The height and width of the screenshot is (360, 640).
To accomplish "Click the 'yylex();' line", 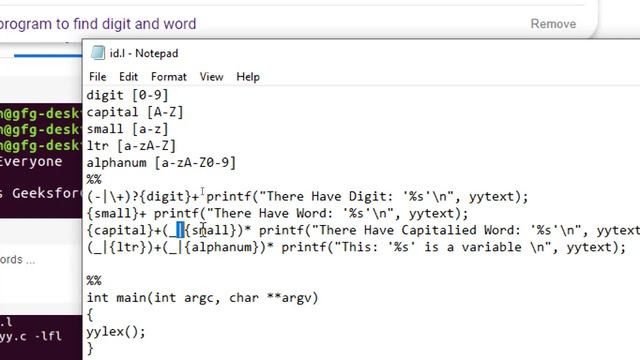I will click(116, 332).
